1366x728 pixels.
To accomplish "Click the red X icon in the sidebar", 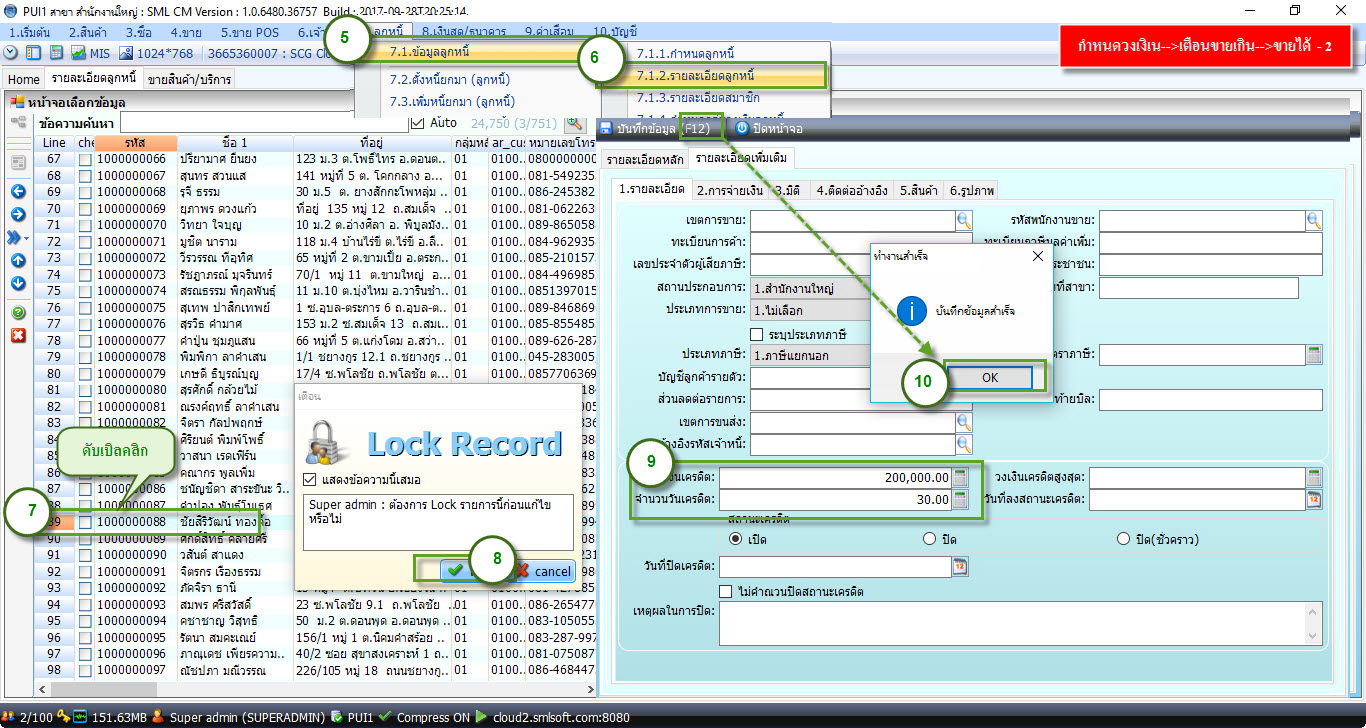I will (x=18, y=335).
